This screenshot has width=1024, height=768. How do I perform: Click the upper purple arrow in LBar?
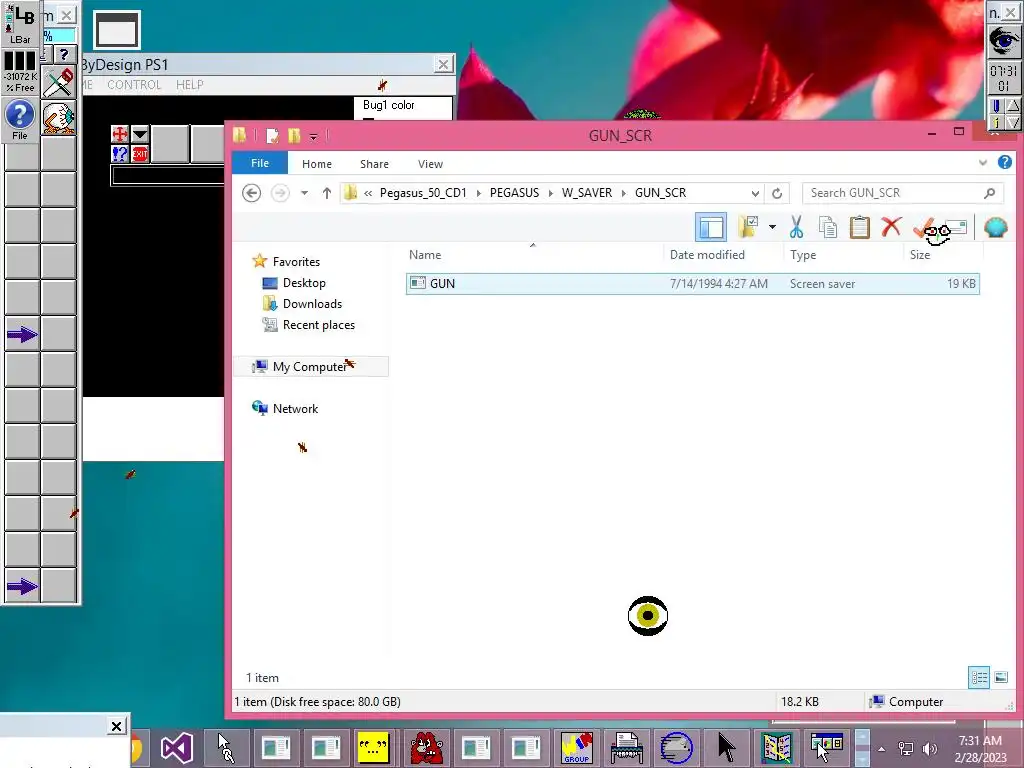click(22, 335)
